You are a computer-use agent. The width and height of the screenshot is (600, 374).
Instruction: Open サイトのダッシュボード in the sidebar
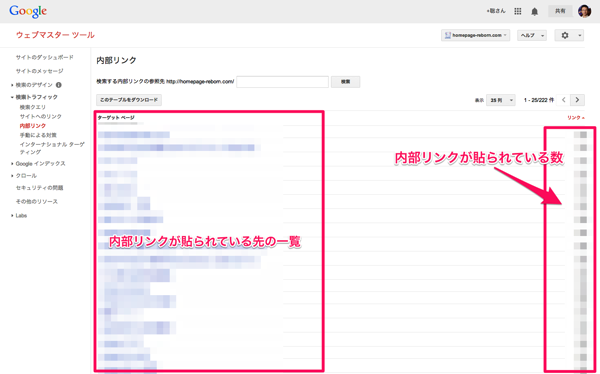(44, 57)
